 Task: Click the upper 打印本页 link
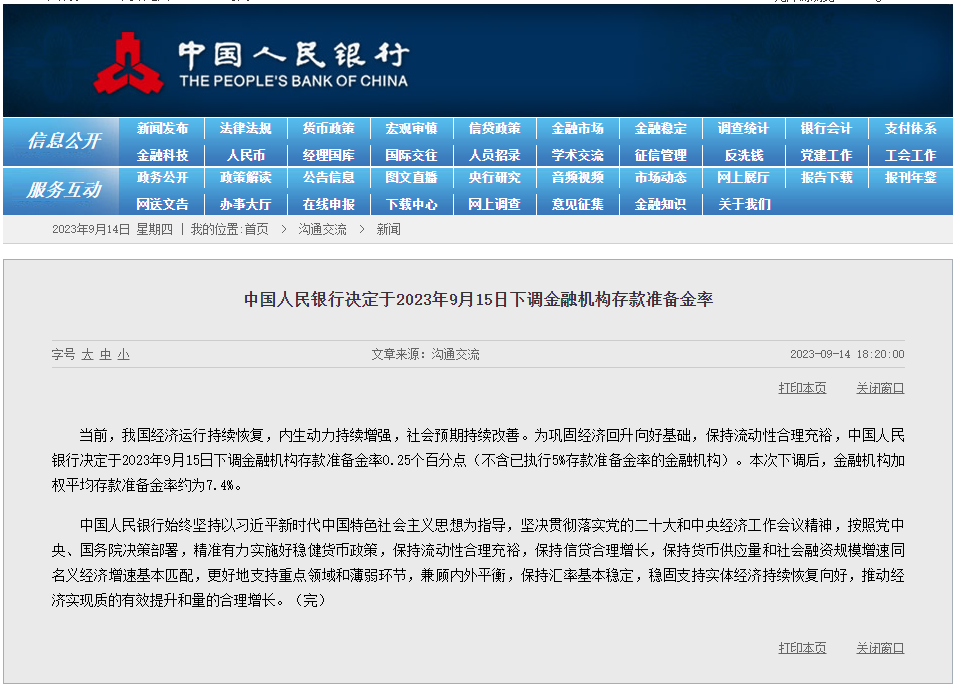pos(802,388)
